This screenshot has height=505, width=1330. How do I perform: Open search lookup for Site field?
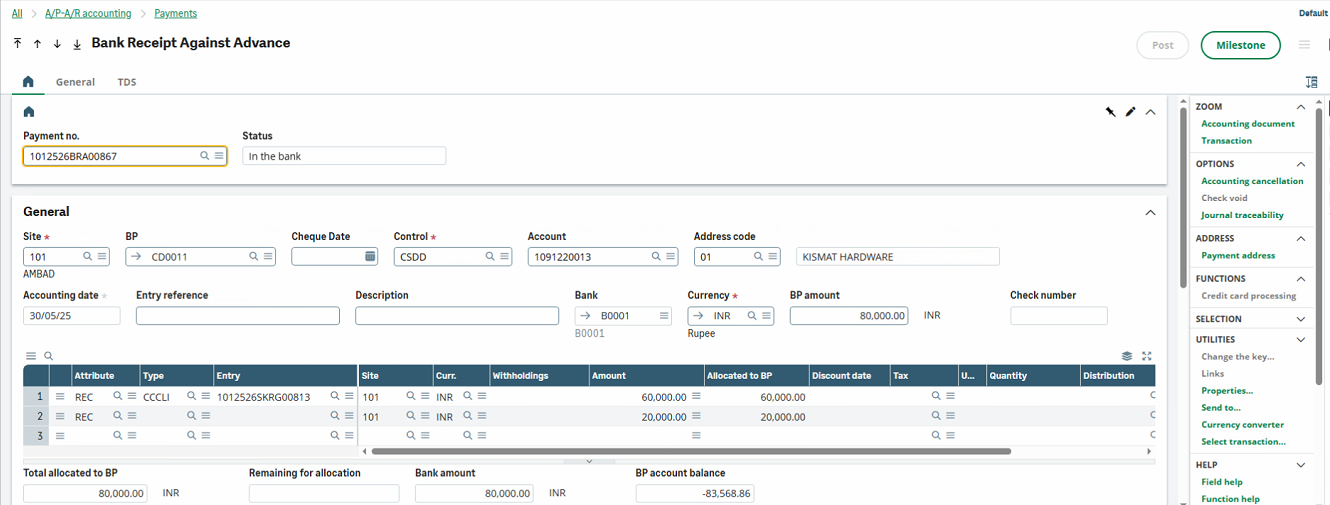(x=88, y=257)
